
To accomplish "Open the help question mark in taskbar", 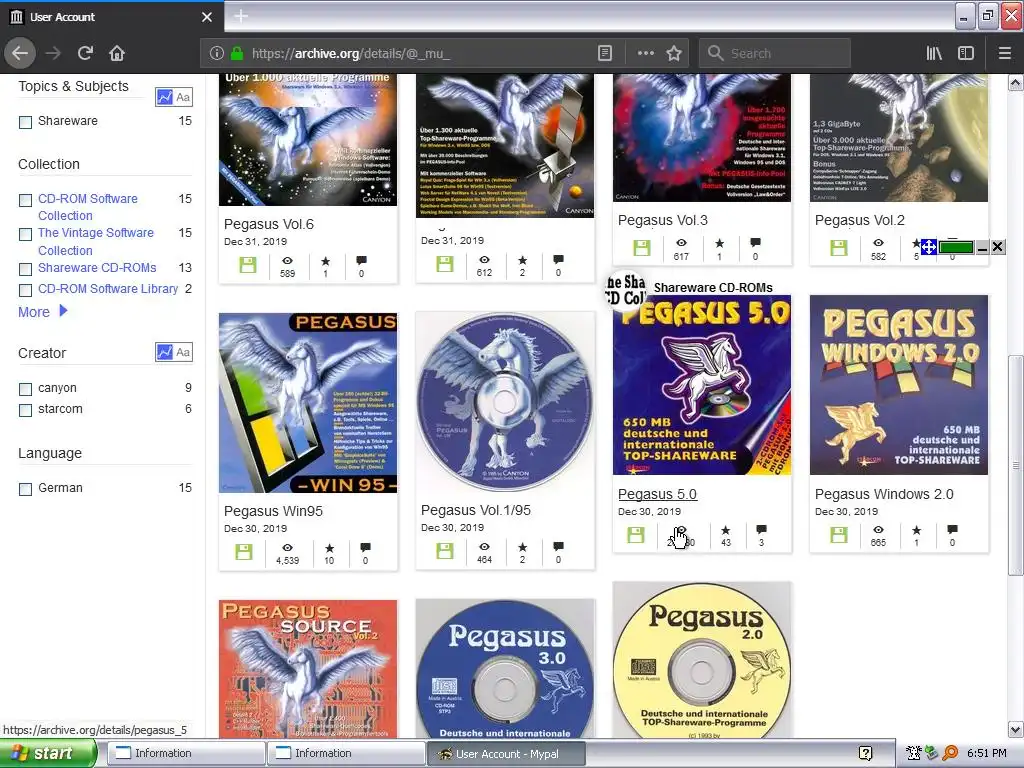I will 865,753.
